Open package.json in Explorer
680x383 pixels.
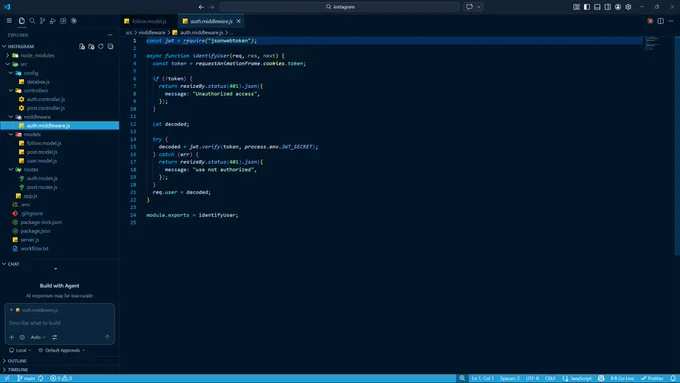[x=35, y=231]
